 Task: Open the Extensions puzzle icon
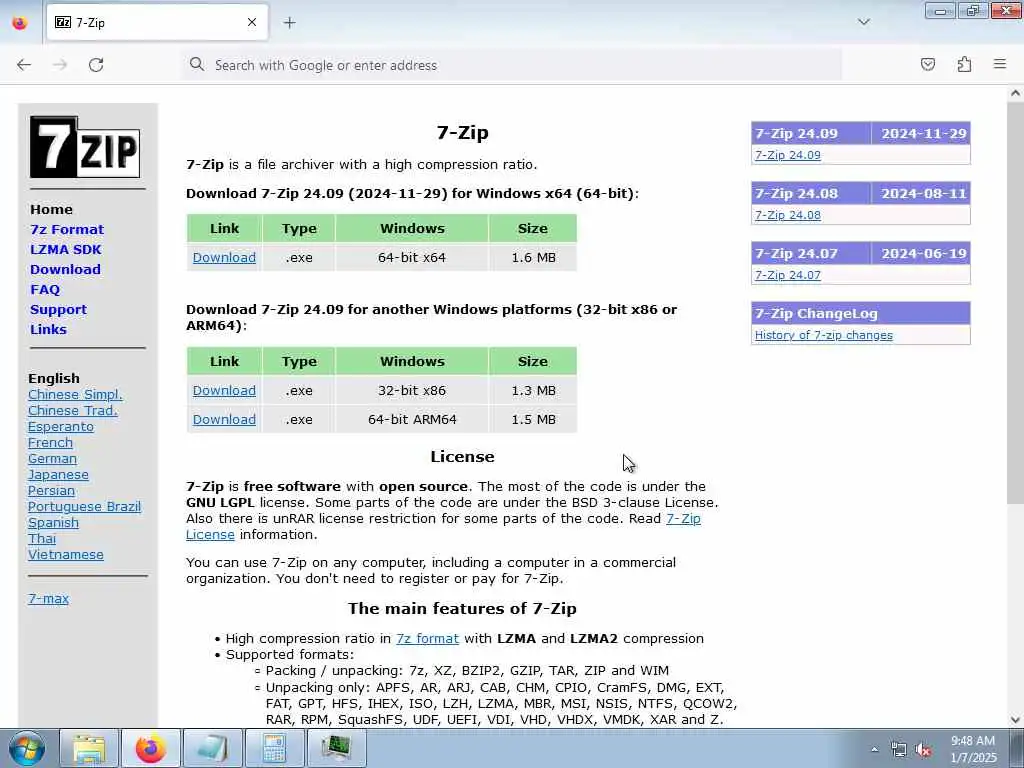[x=964, y=64]
